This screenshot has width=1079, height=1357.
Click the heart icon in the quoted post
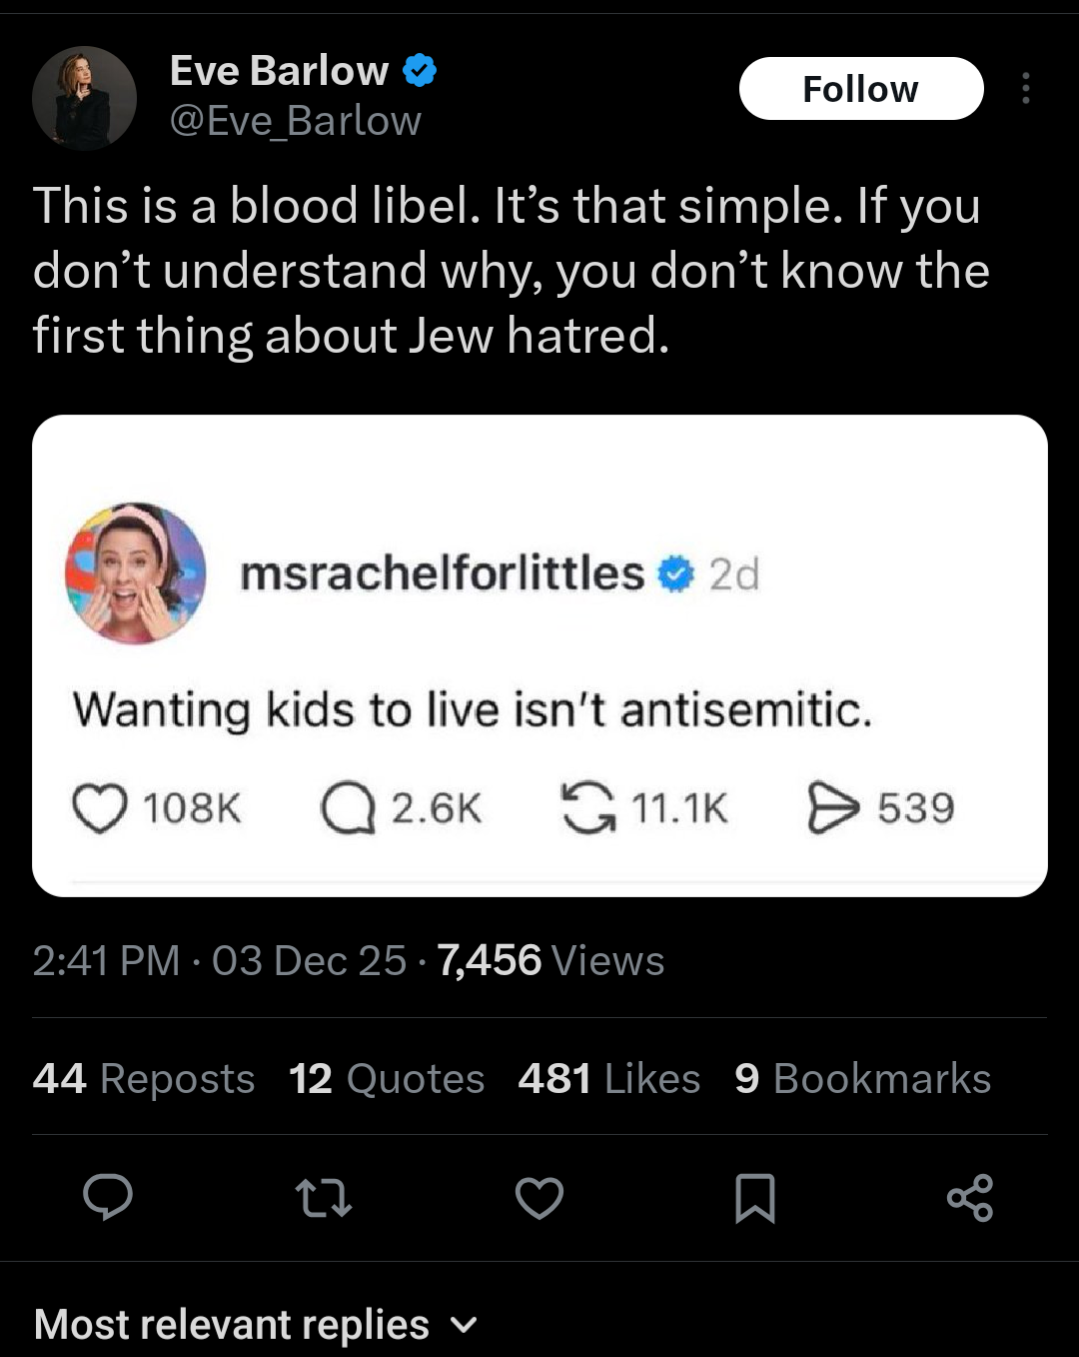pos(100,808)
